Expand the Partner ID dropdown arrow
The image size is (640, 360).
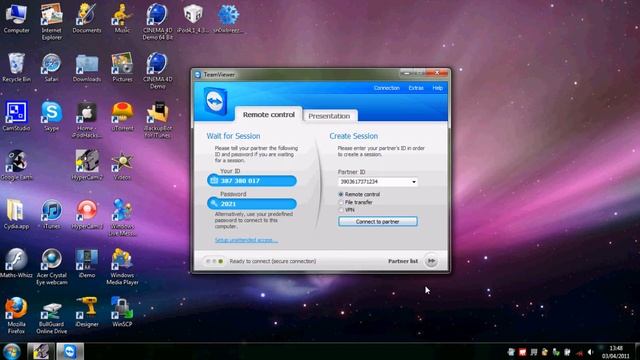[x=414, y=182]
